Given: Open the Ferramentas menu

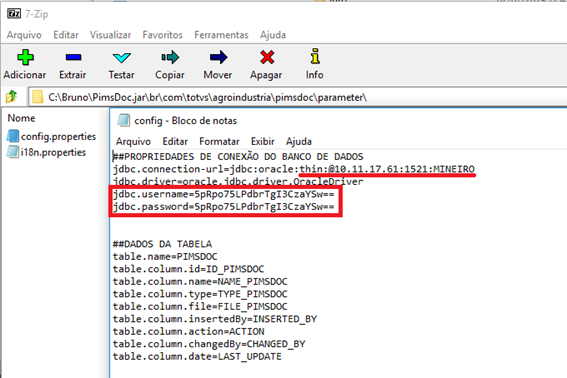Looking at the screenshot, I should [x=221, y=35].
